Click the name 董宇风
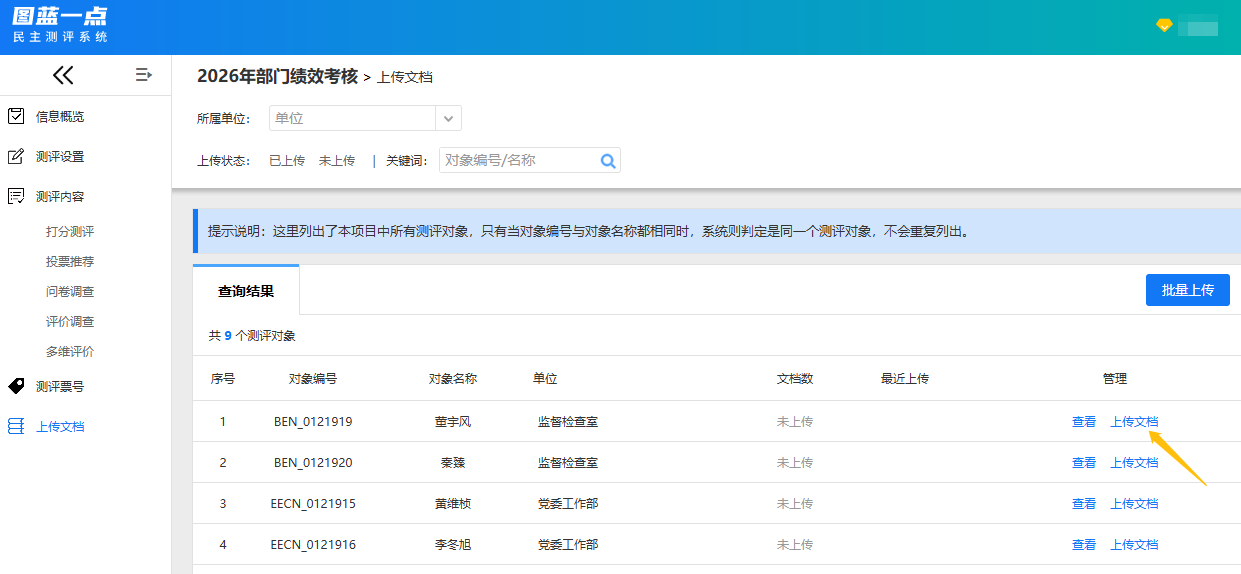 (x=453, y=421)
